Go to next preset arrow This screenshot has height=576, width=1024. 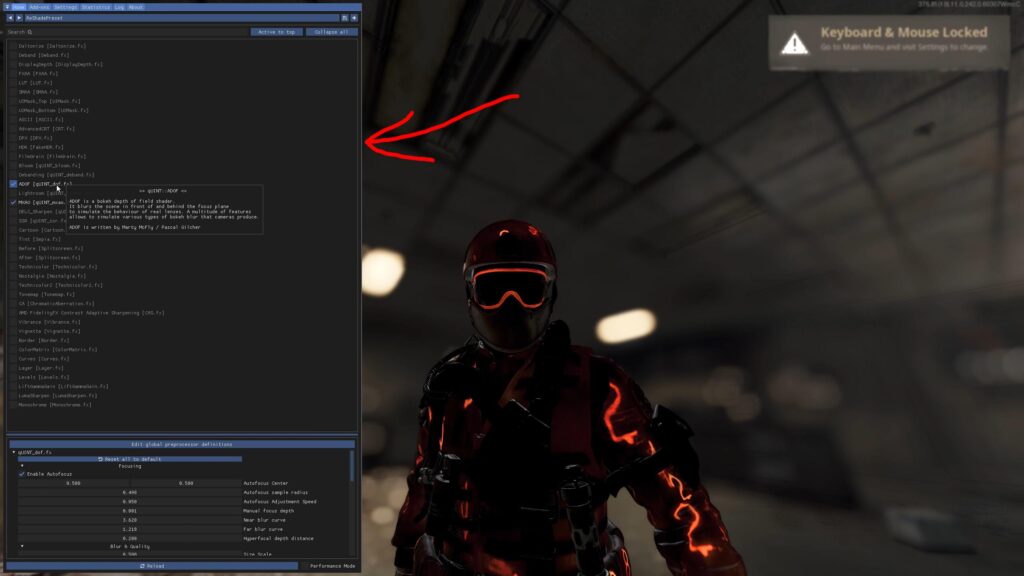19,18
